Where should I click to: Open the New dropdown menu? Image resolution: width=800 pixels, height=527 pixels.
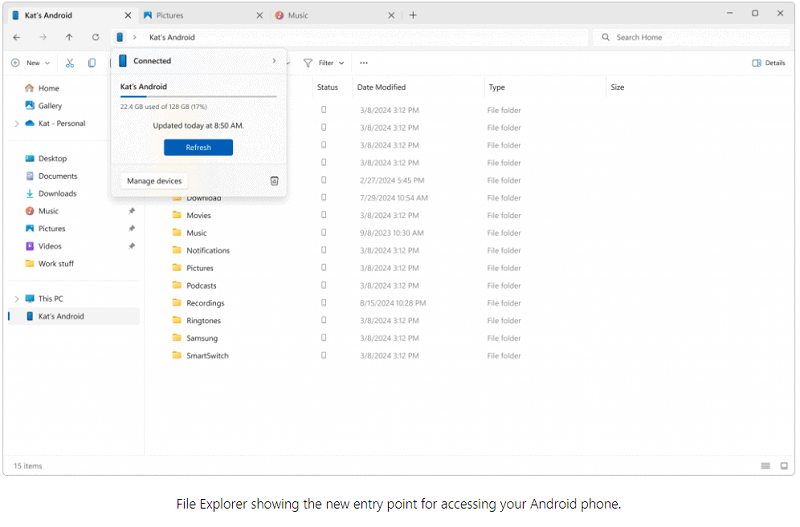31,63
